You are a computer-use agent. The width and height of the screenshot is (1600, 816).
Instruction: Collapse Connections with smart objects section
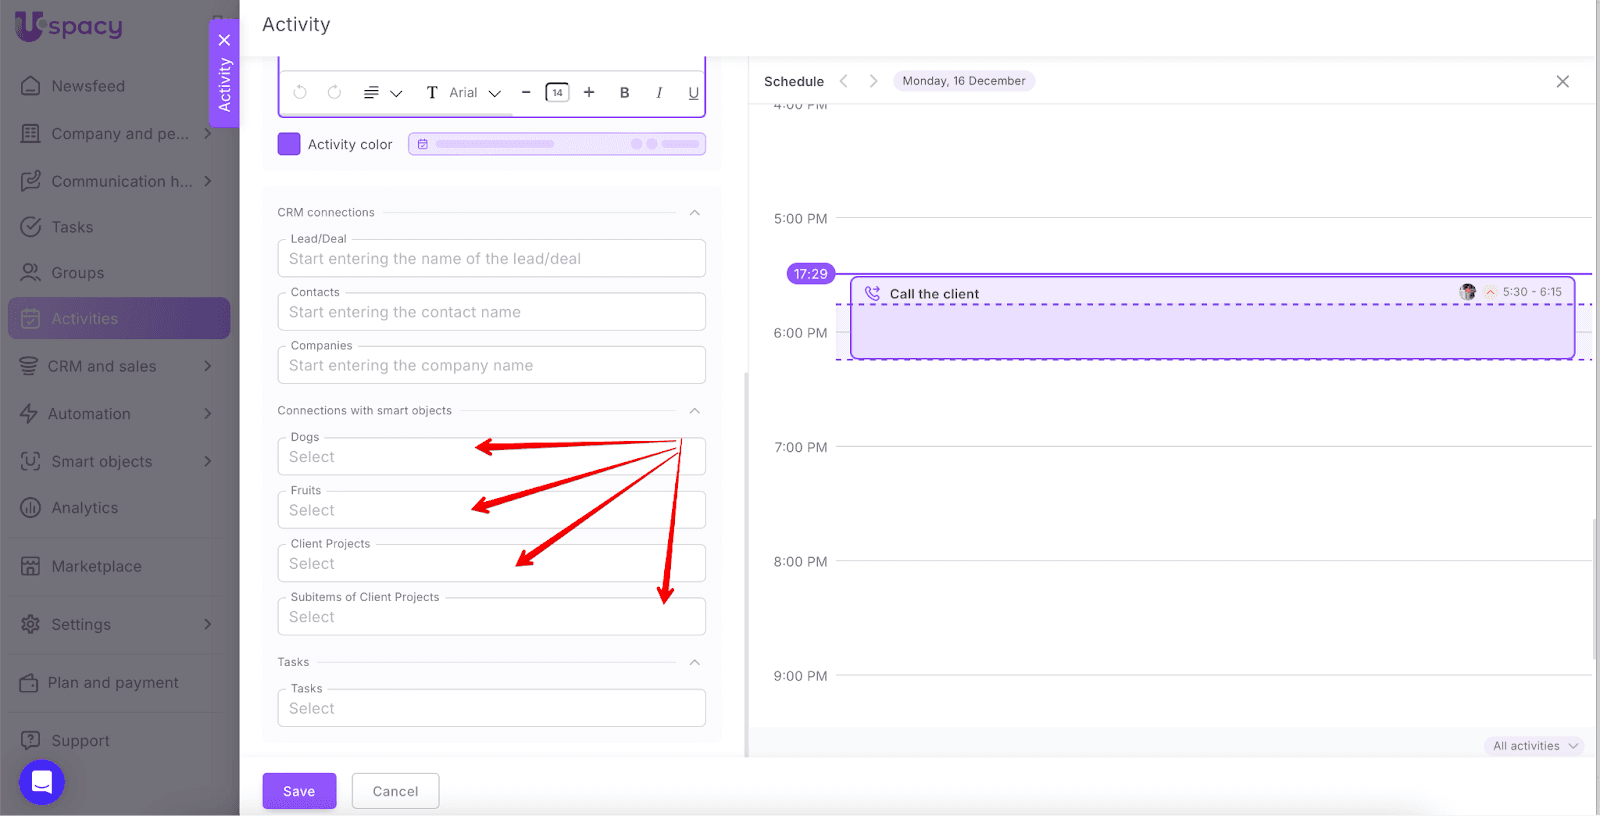694,411
